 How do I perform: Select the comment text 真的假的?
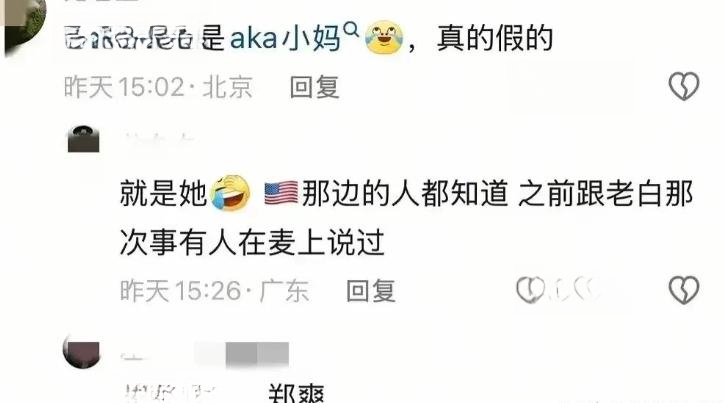(x=495, y=38)
